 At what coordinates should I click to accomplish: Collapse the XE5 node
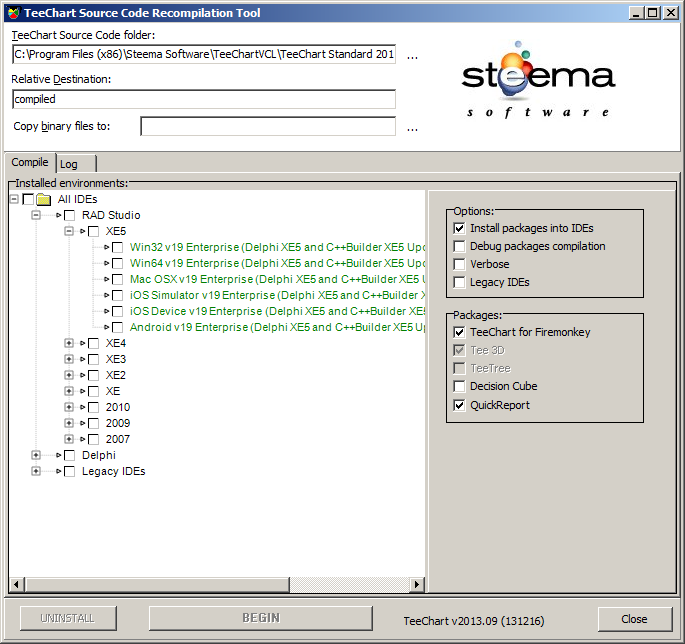pyautogui.click(x=69, y=231)
